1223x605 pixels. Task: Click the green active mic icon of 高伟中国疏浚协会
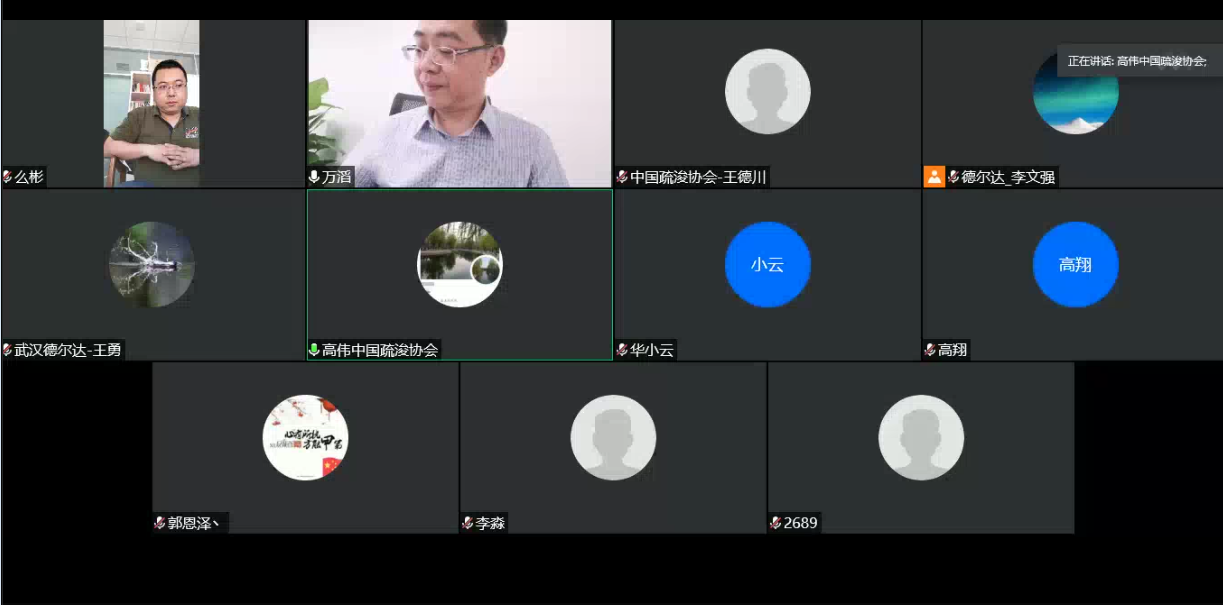[314, 350]
